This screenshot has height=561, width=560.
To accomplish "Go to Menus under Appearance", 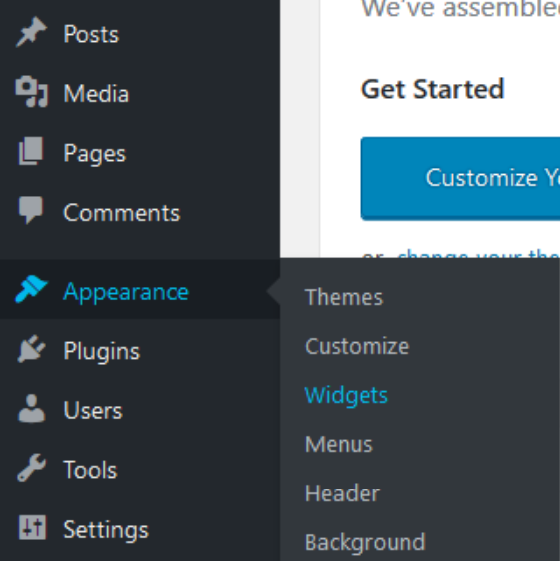I will coord(339,444).
